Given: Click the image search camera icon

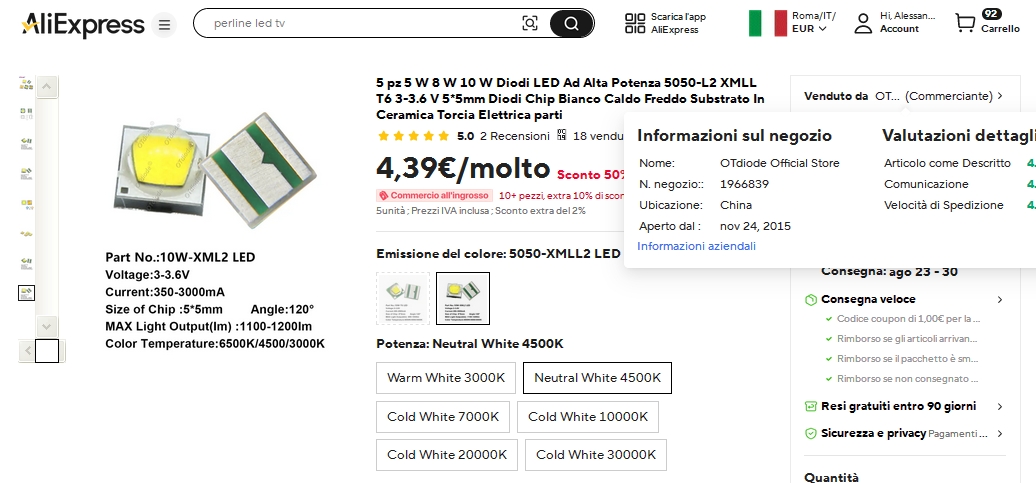Looking at the screenshot, I should coord(529,24).
